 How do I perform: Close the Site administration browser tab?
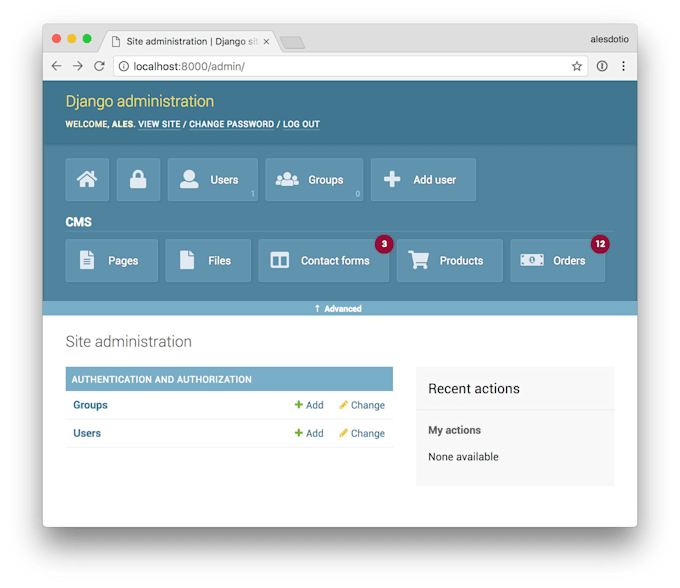coord(266,41)
